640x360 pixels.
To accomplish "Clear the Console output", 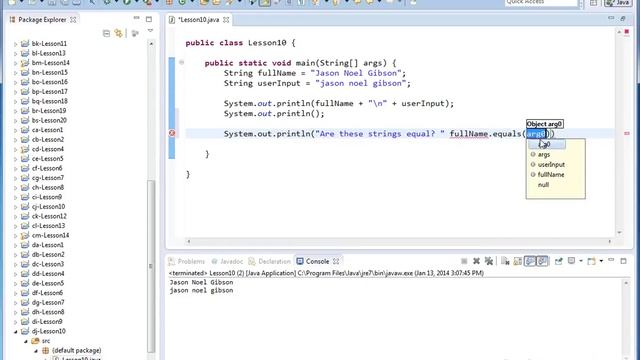I will point(505,261).
